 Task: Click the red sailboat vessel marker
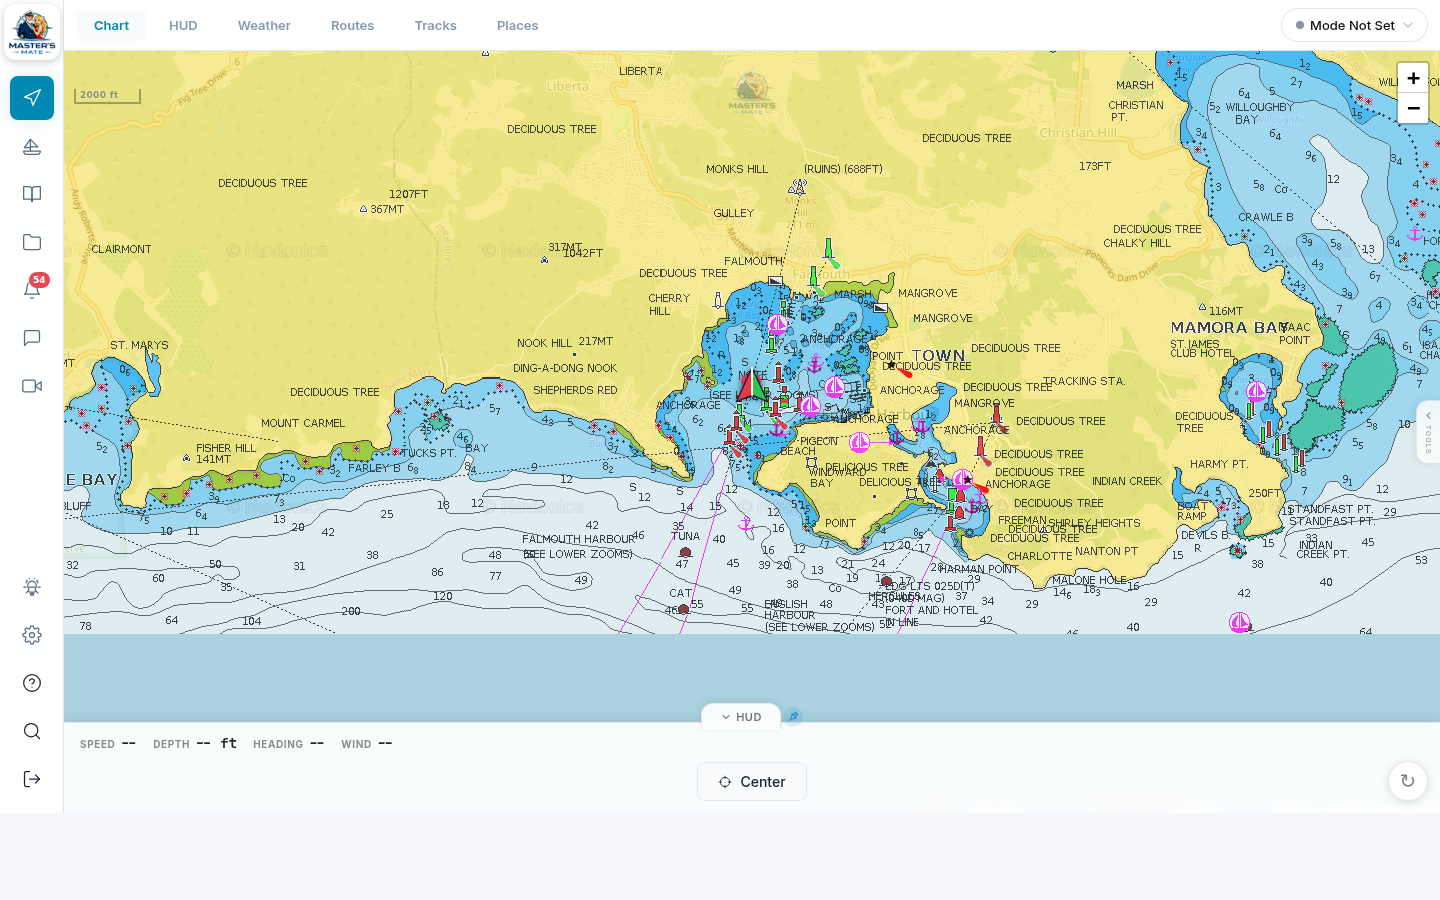click(751, 386)
